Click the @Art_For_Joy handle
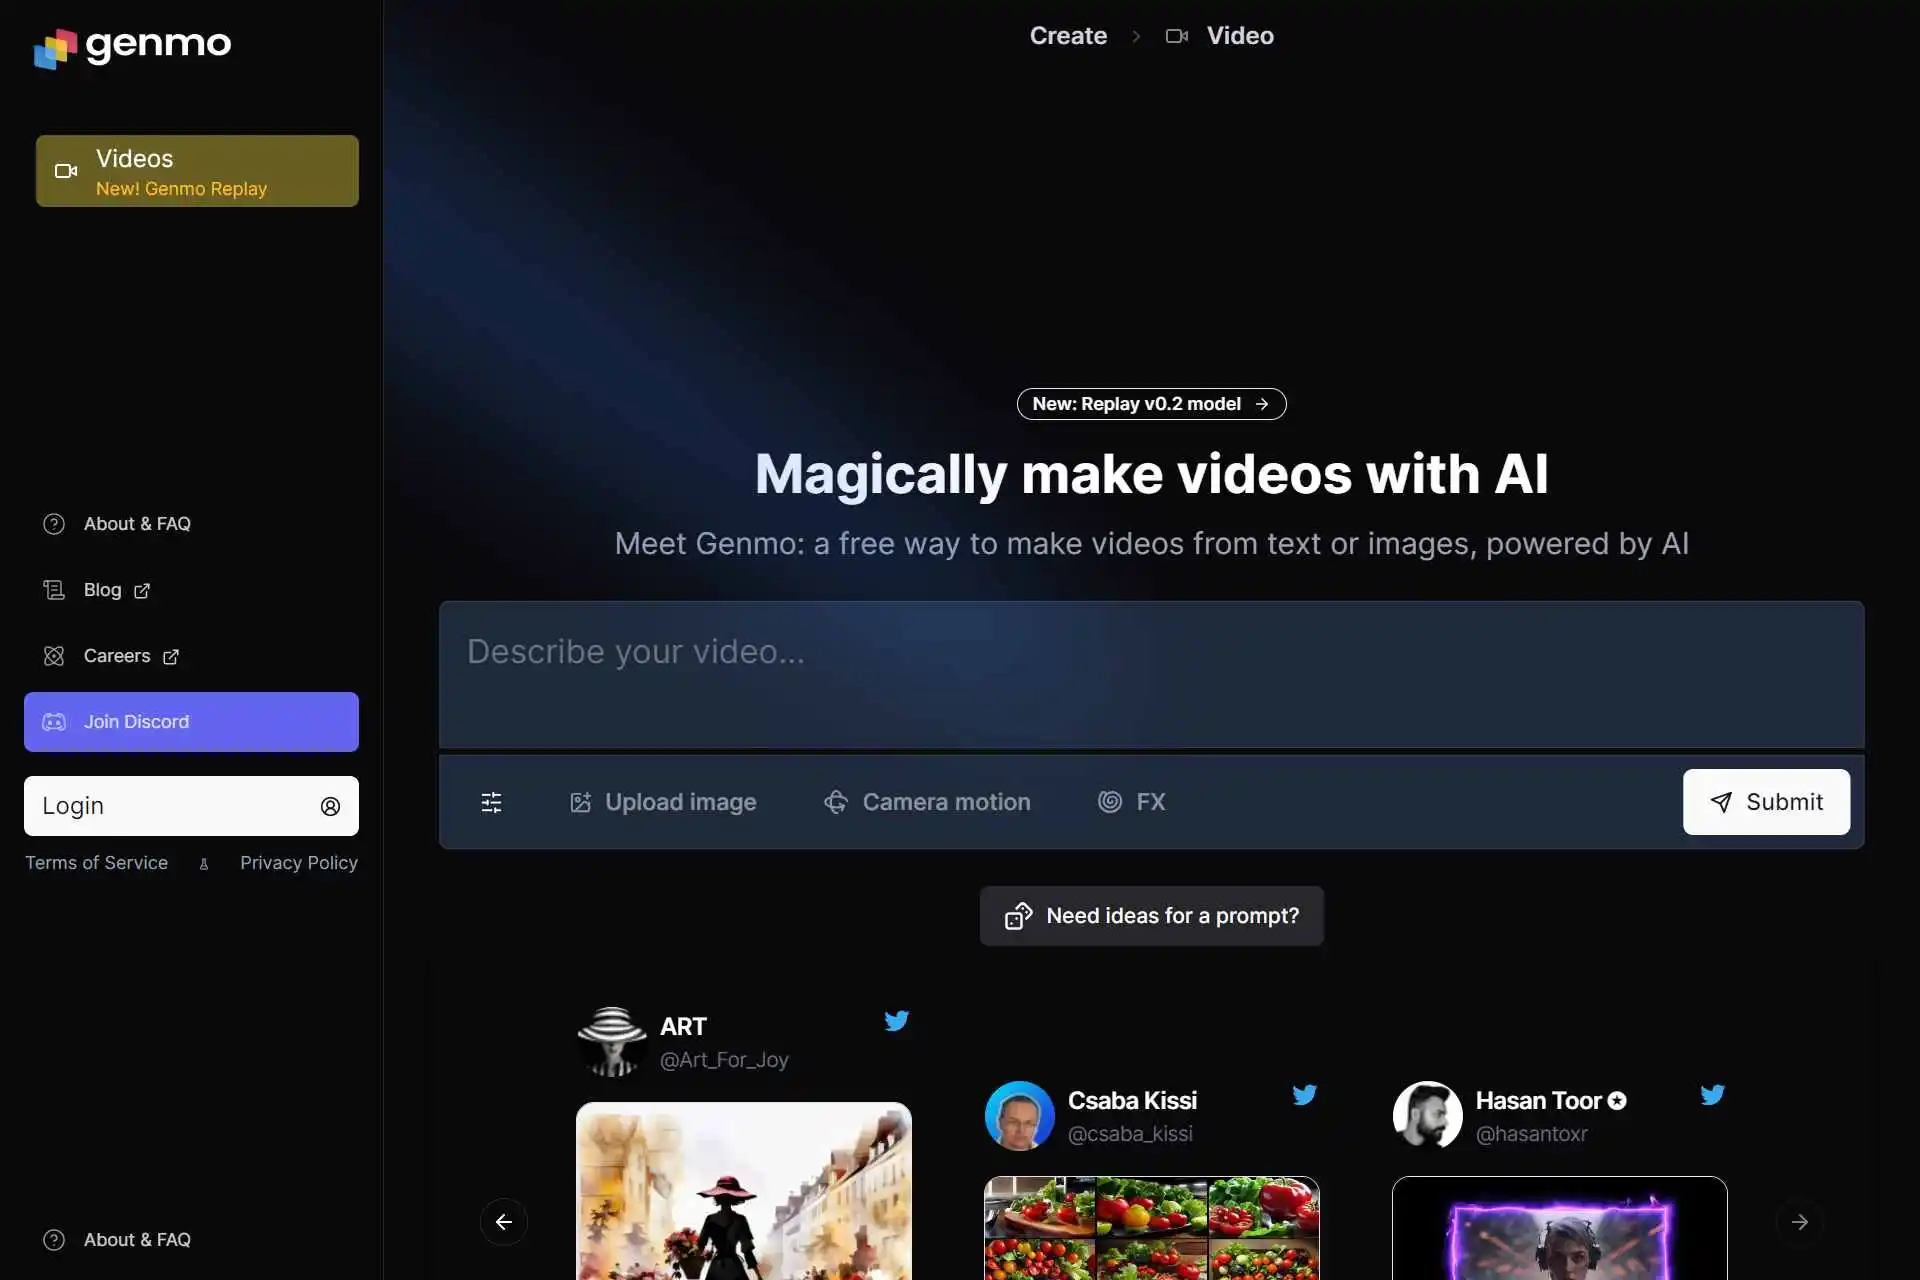Screen dimensions: 1920x1280 pyautogui.click(x=724, y=1060)
